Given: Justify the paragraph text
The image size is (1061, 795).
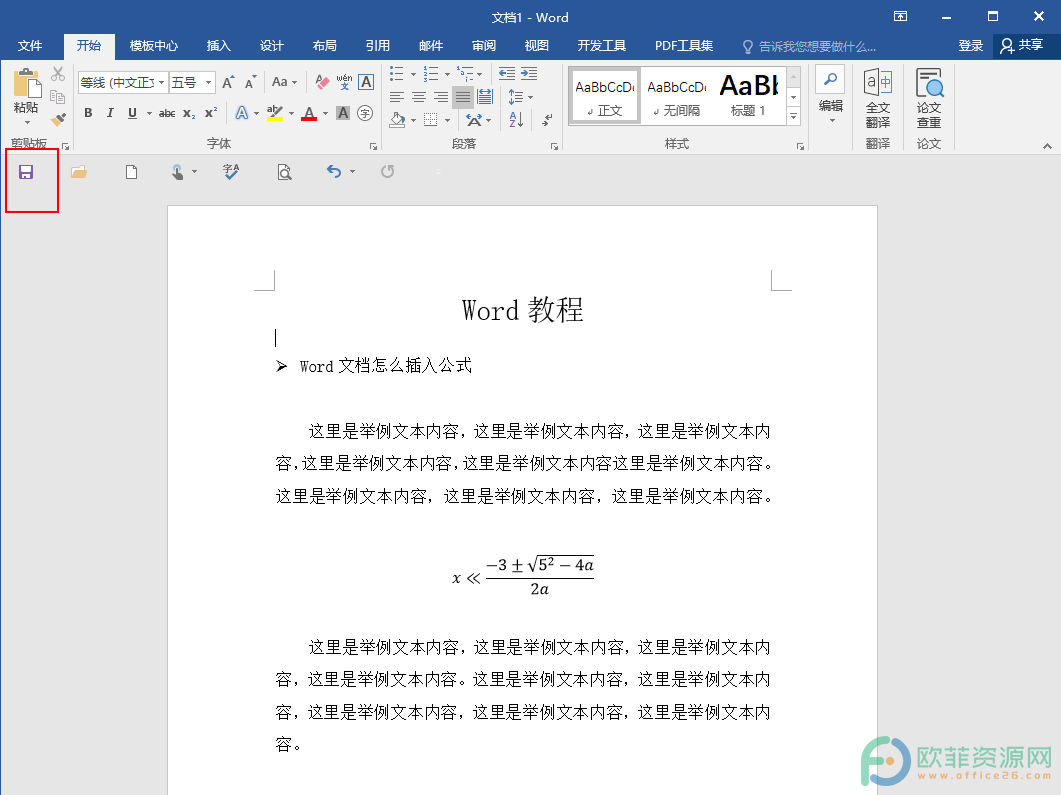Looking at the screenshot, I should point(463,97).
